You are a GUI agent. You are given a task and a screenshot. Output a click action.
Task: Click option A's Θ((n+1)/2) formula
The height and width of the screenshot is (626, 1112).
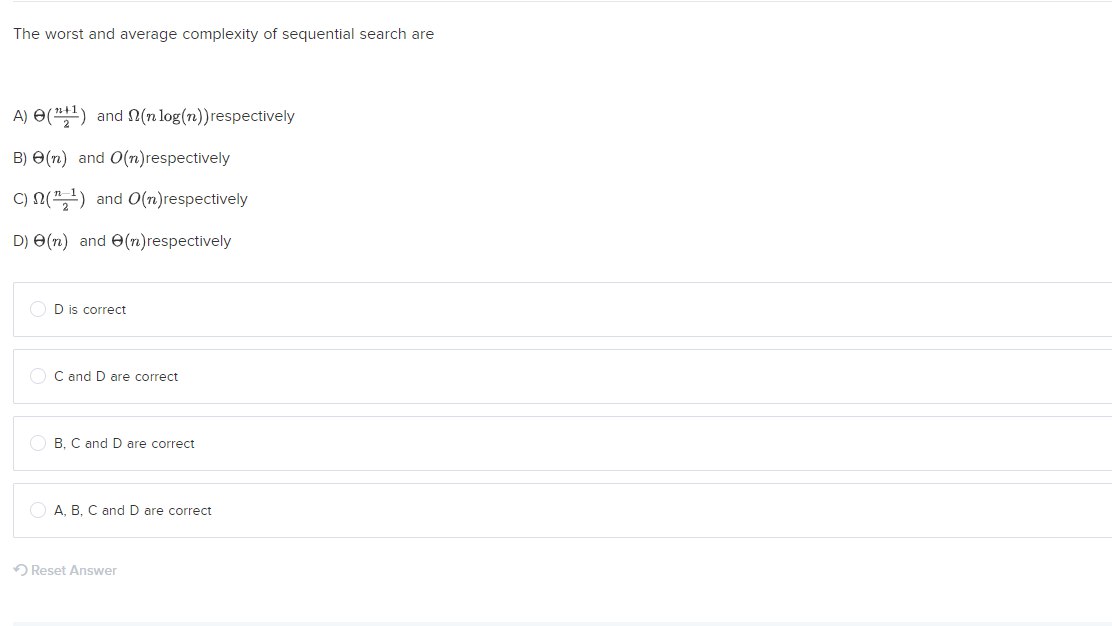60,116
